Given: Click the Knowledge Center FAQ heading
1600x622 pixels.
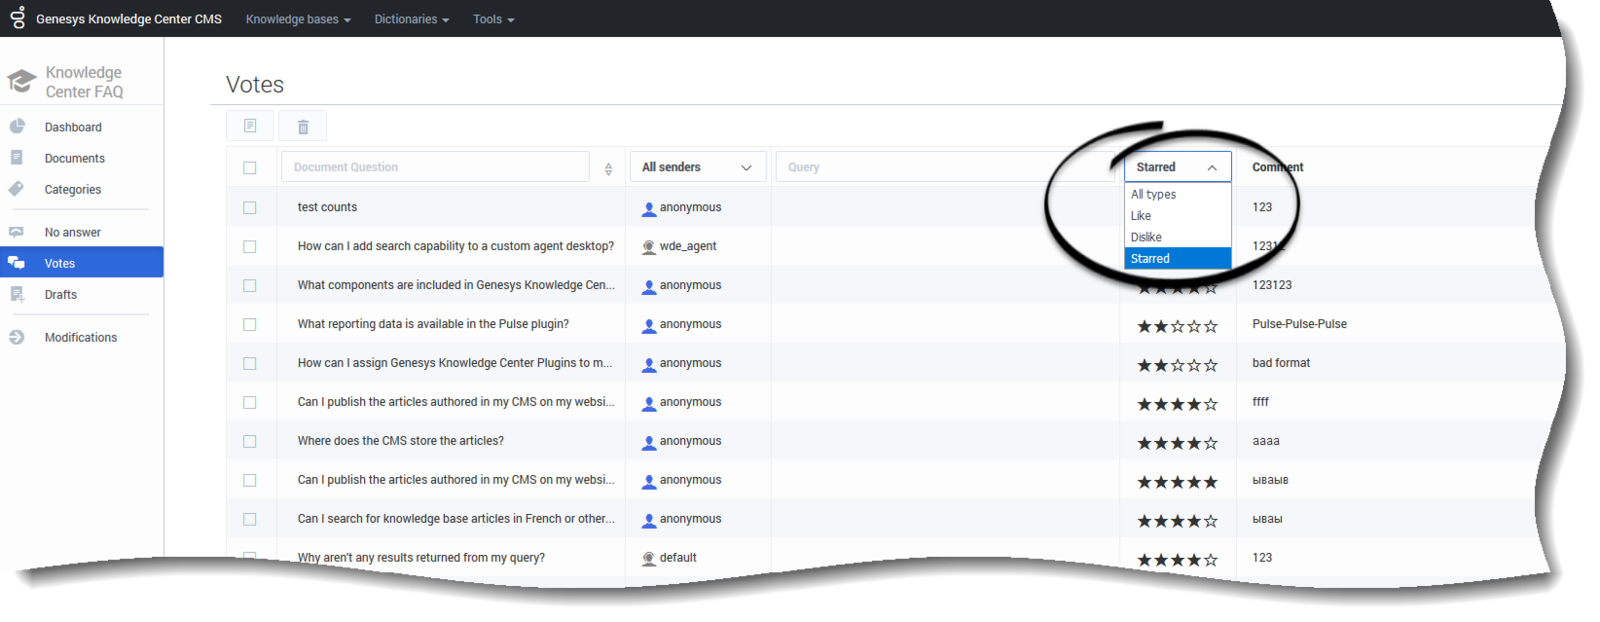Looking at the screenshot, I should click(x=84, y=82).
